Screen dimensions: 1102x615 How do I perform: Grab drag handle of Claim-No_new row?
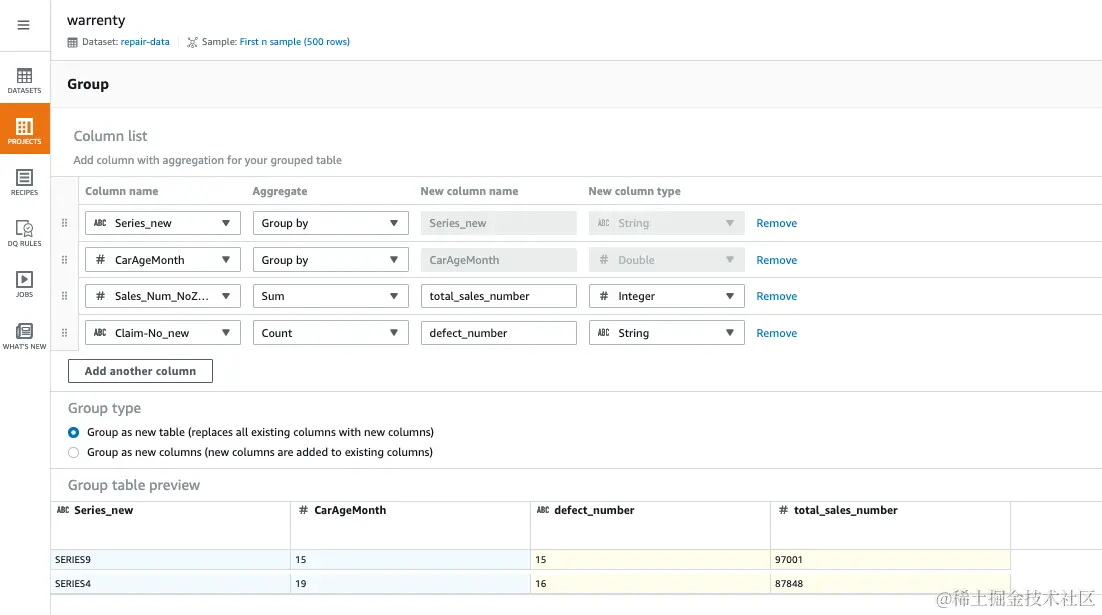coord(65,333)
